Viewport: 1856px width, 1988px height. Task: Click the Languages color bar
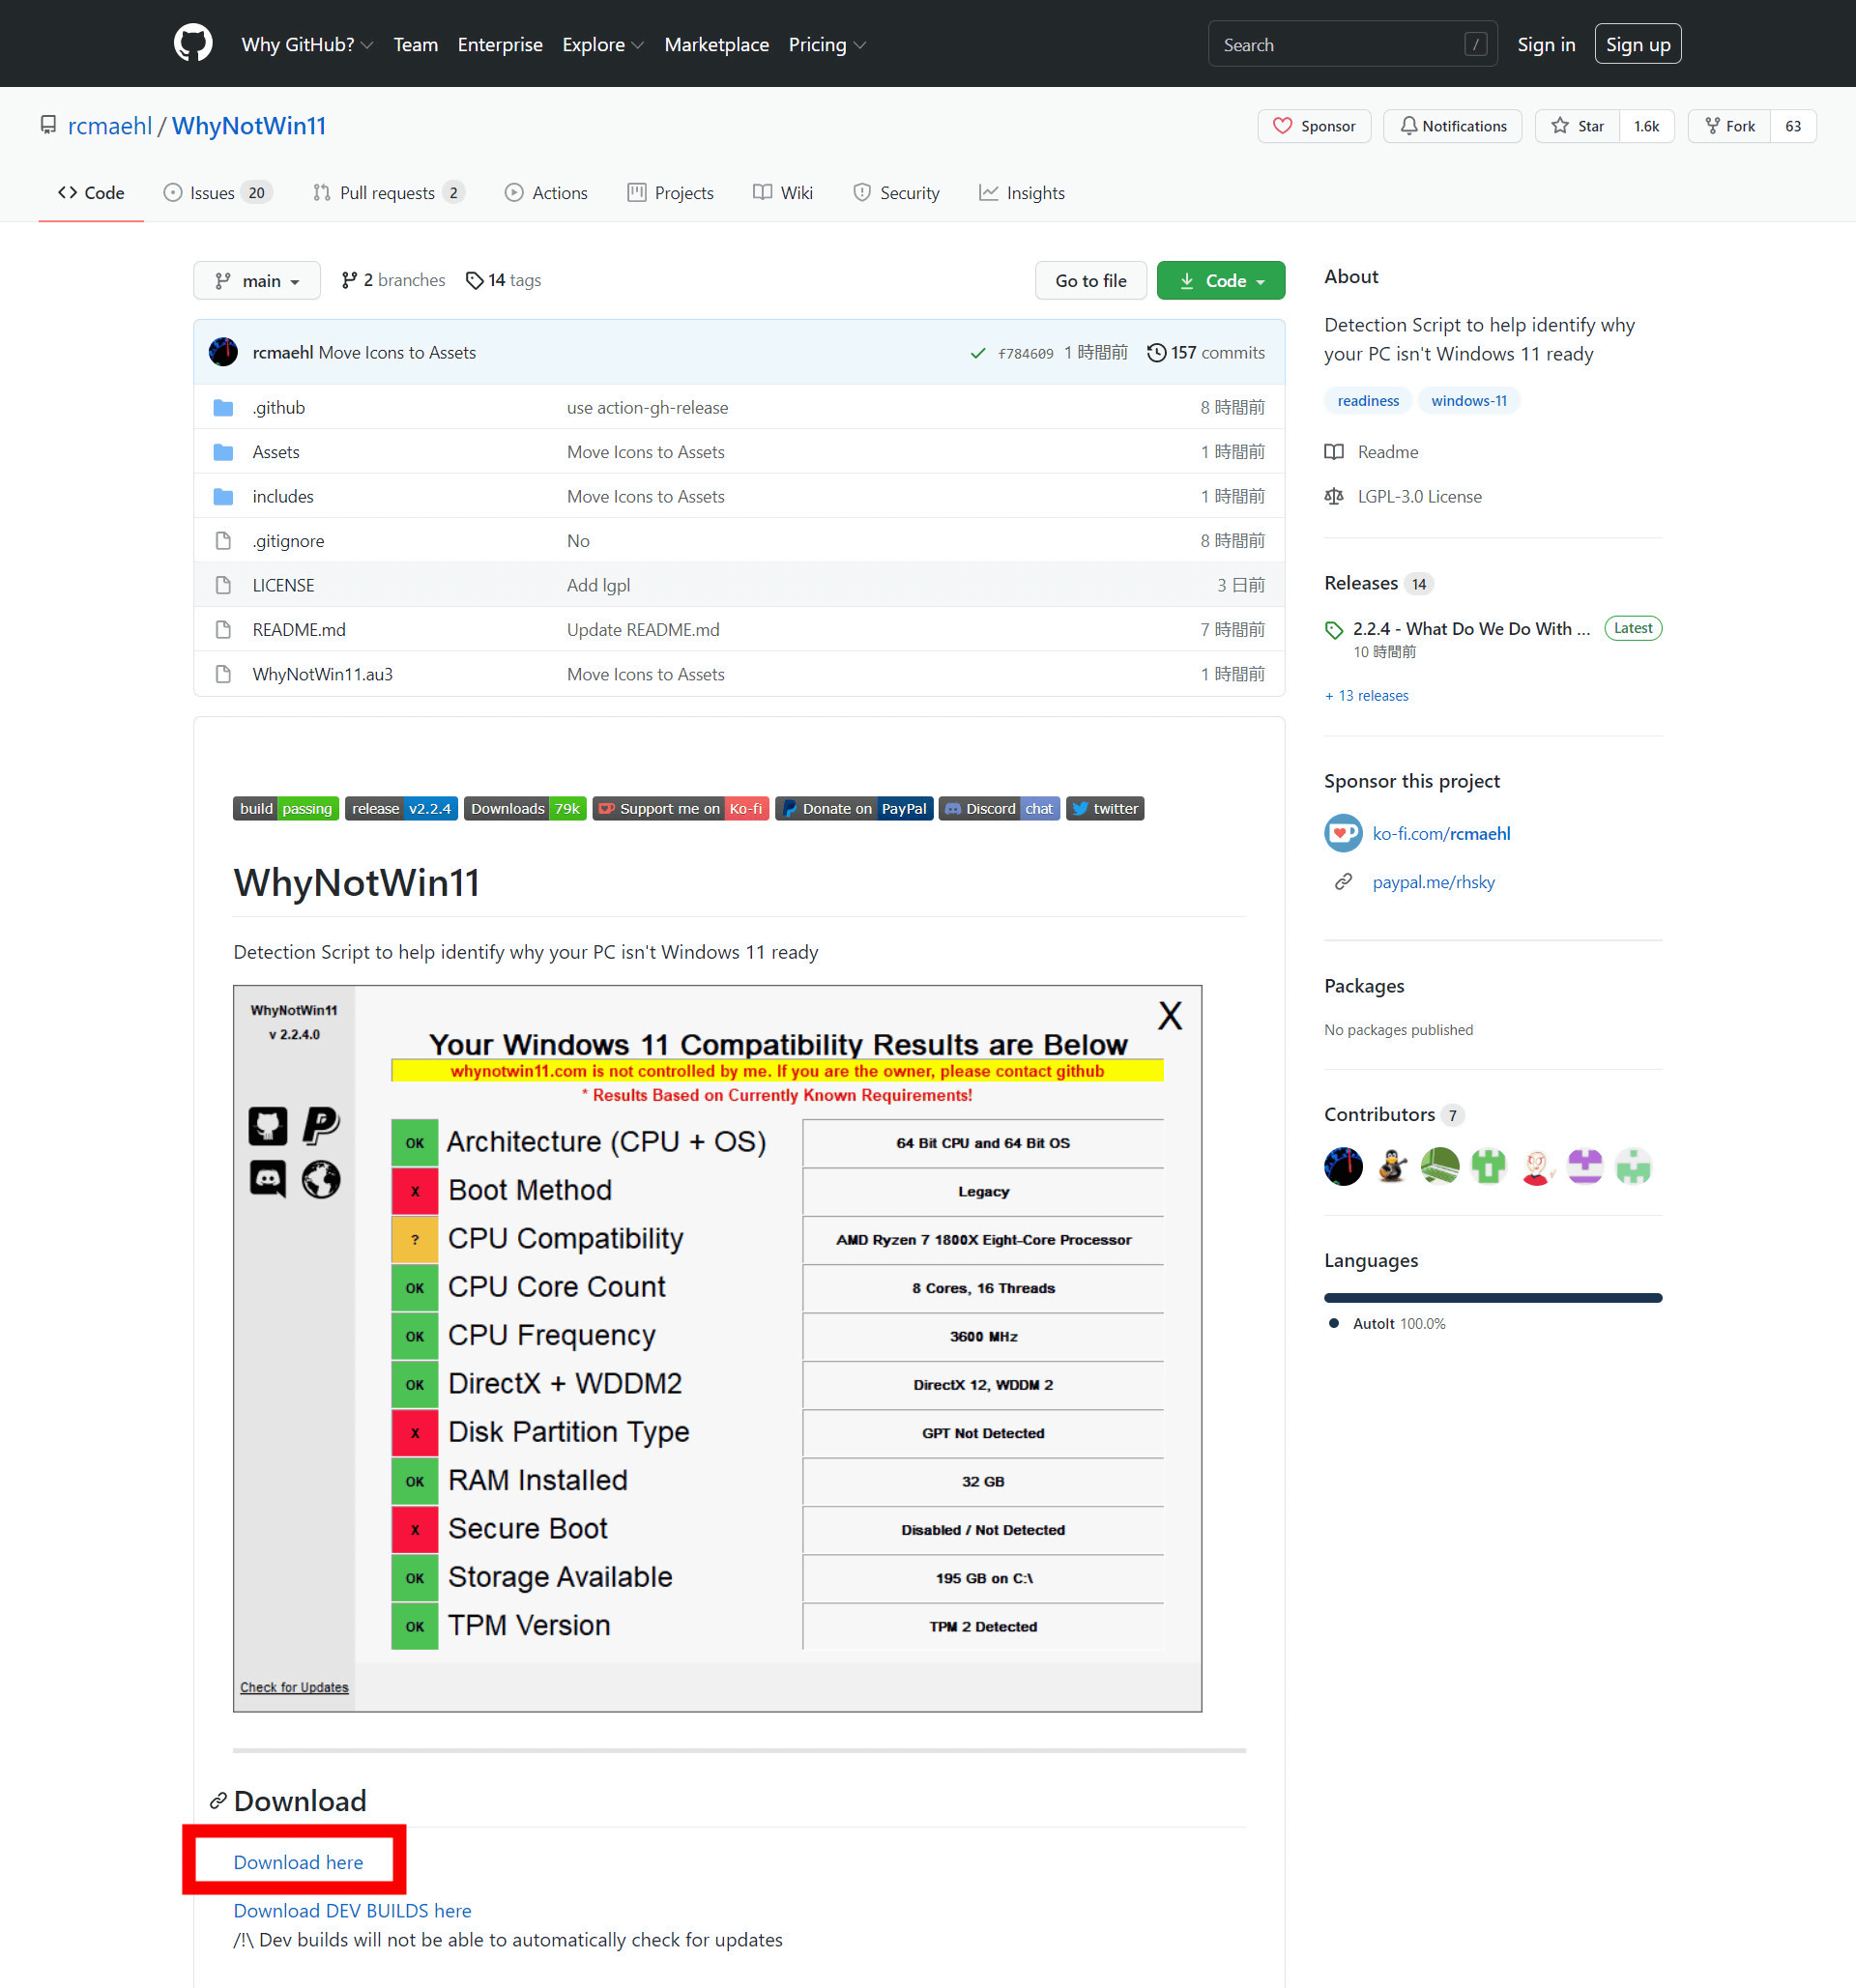click(x=1493, y=1298)
